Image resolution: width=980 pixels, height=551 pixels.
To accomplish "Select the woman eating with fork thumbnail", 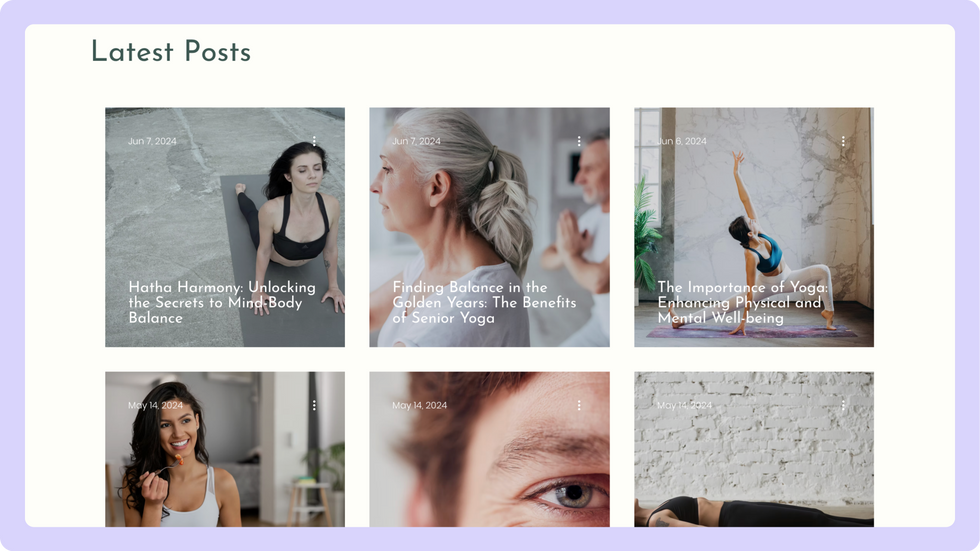I will (x=225, y=449).
